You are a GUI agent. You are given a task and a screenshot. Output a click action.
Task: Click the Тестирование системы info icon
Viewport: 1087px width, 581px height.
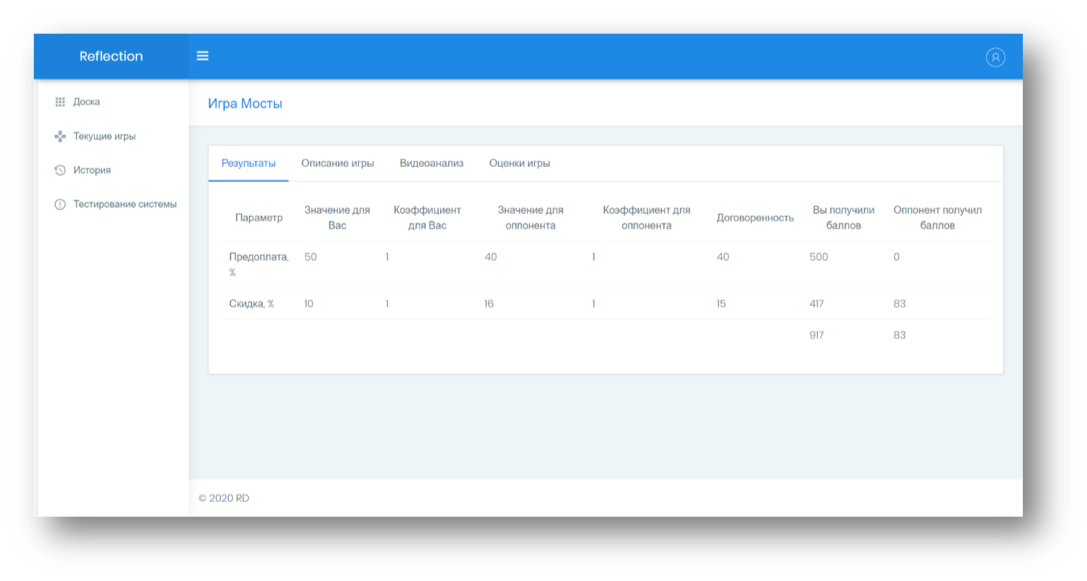(x=60, y=204)
